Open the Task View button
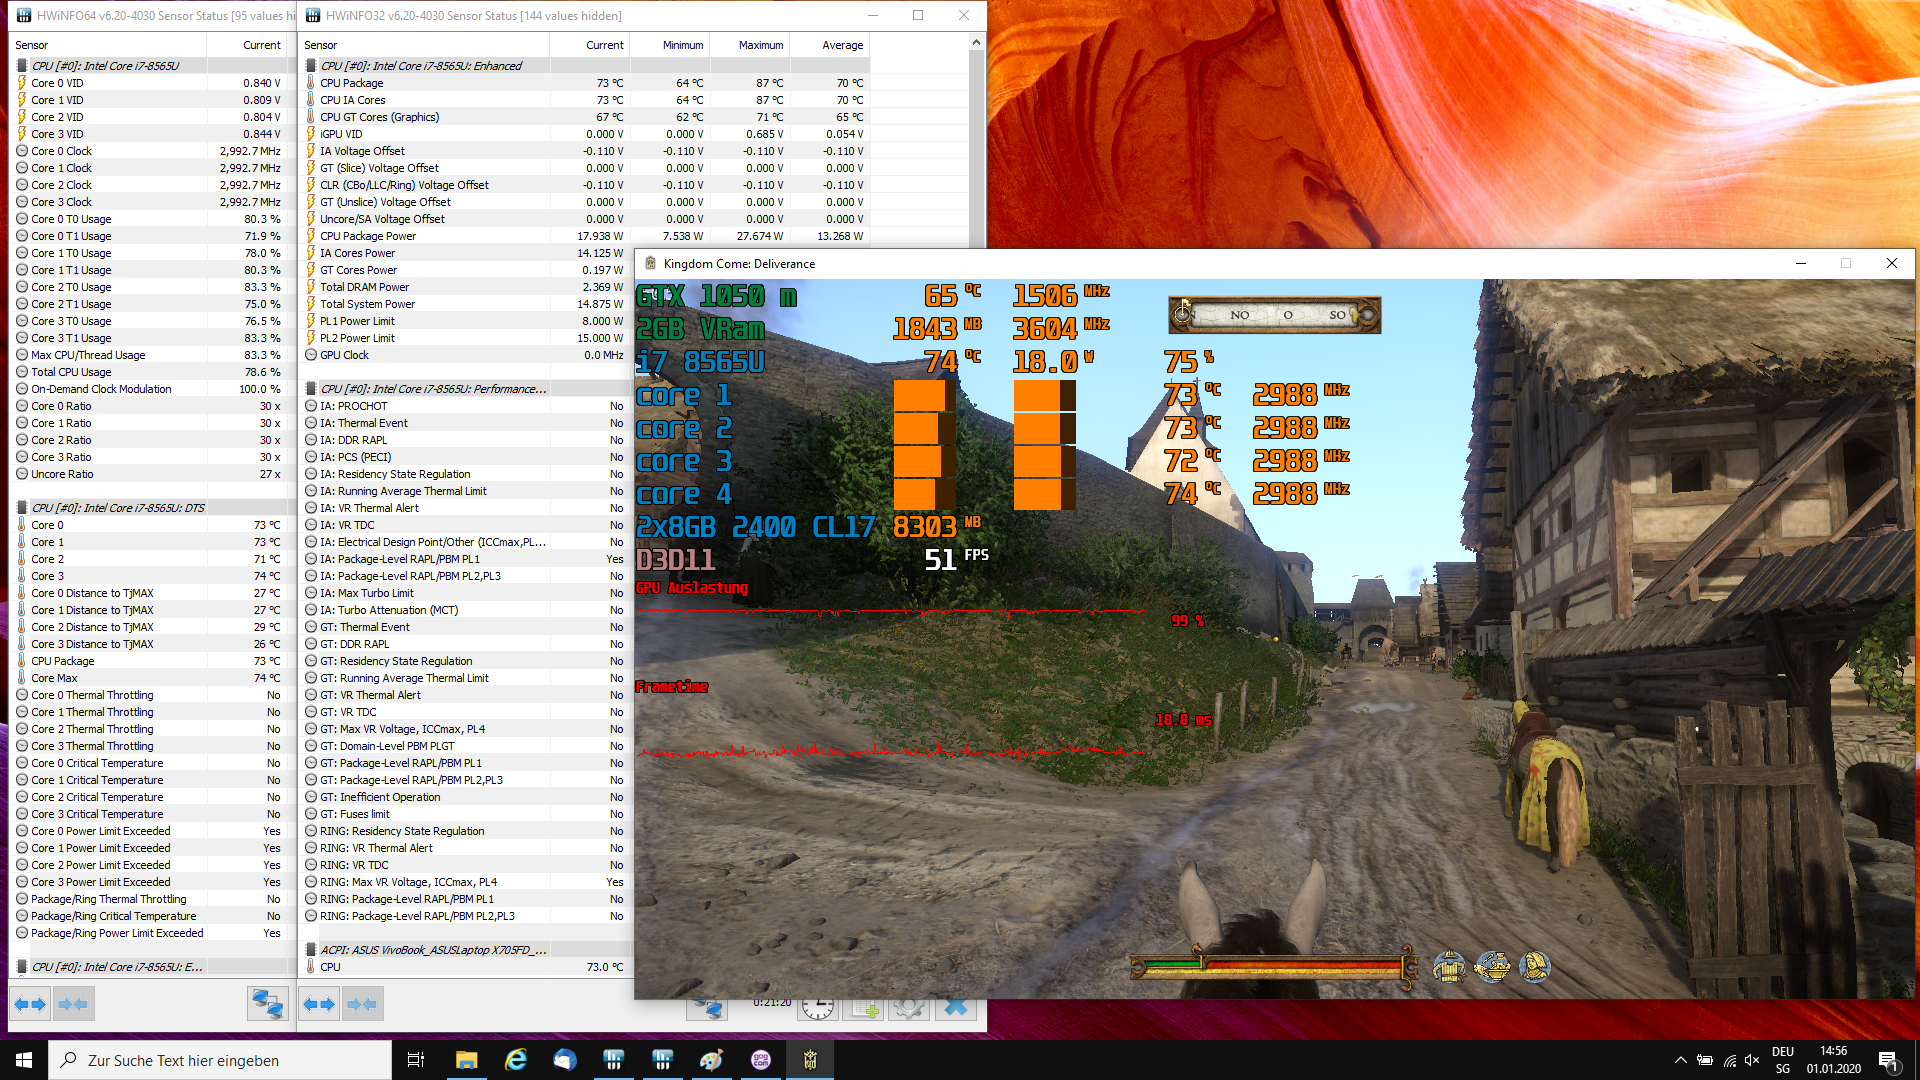This screenshot has height=1080, width=1920. coord(416,1060)
